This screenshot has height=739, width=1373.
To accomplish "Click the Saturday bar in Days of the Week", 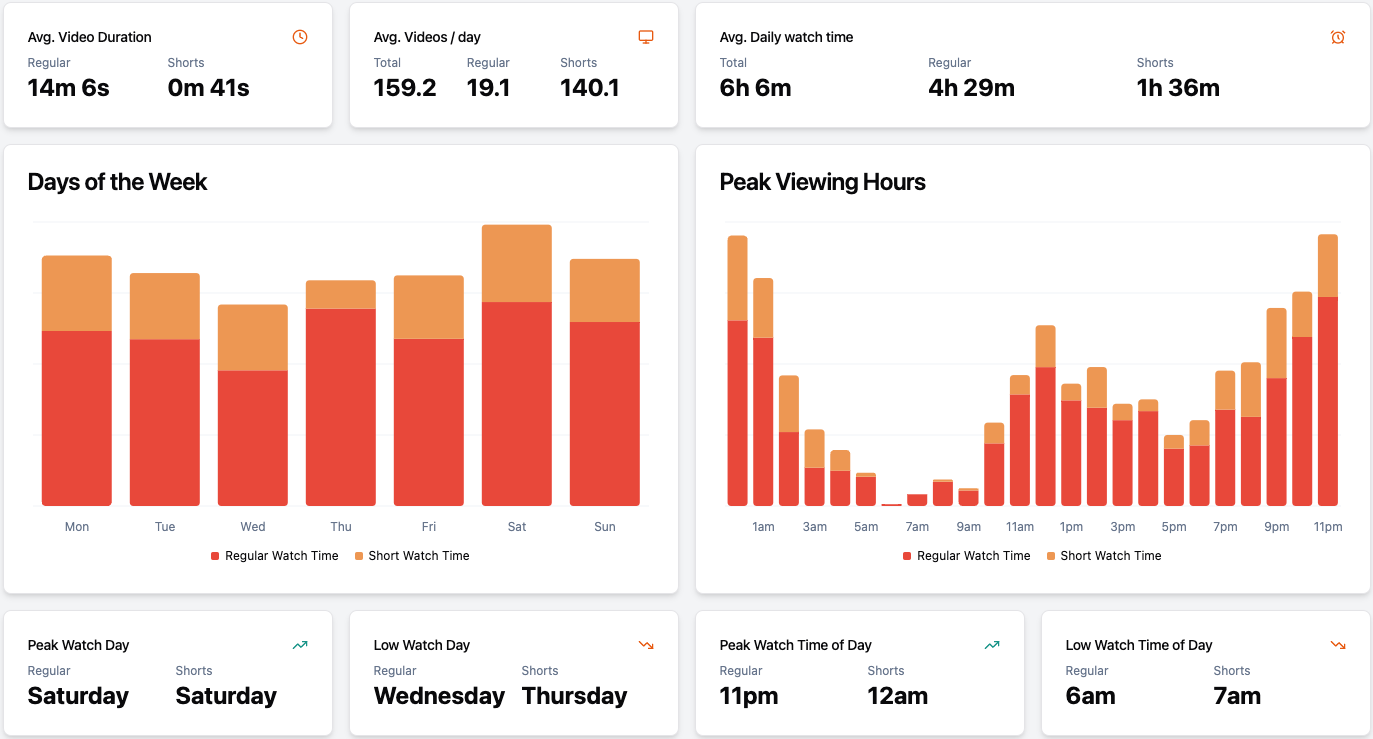I will pyautogui.click(x=516, y=365).
